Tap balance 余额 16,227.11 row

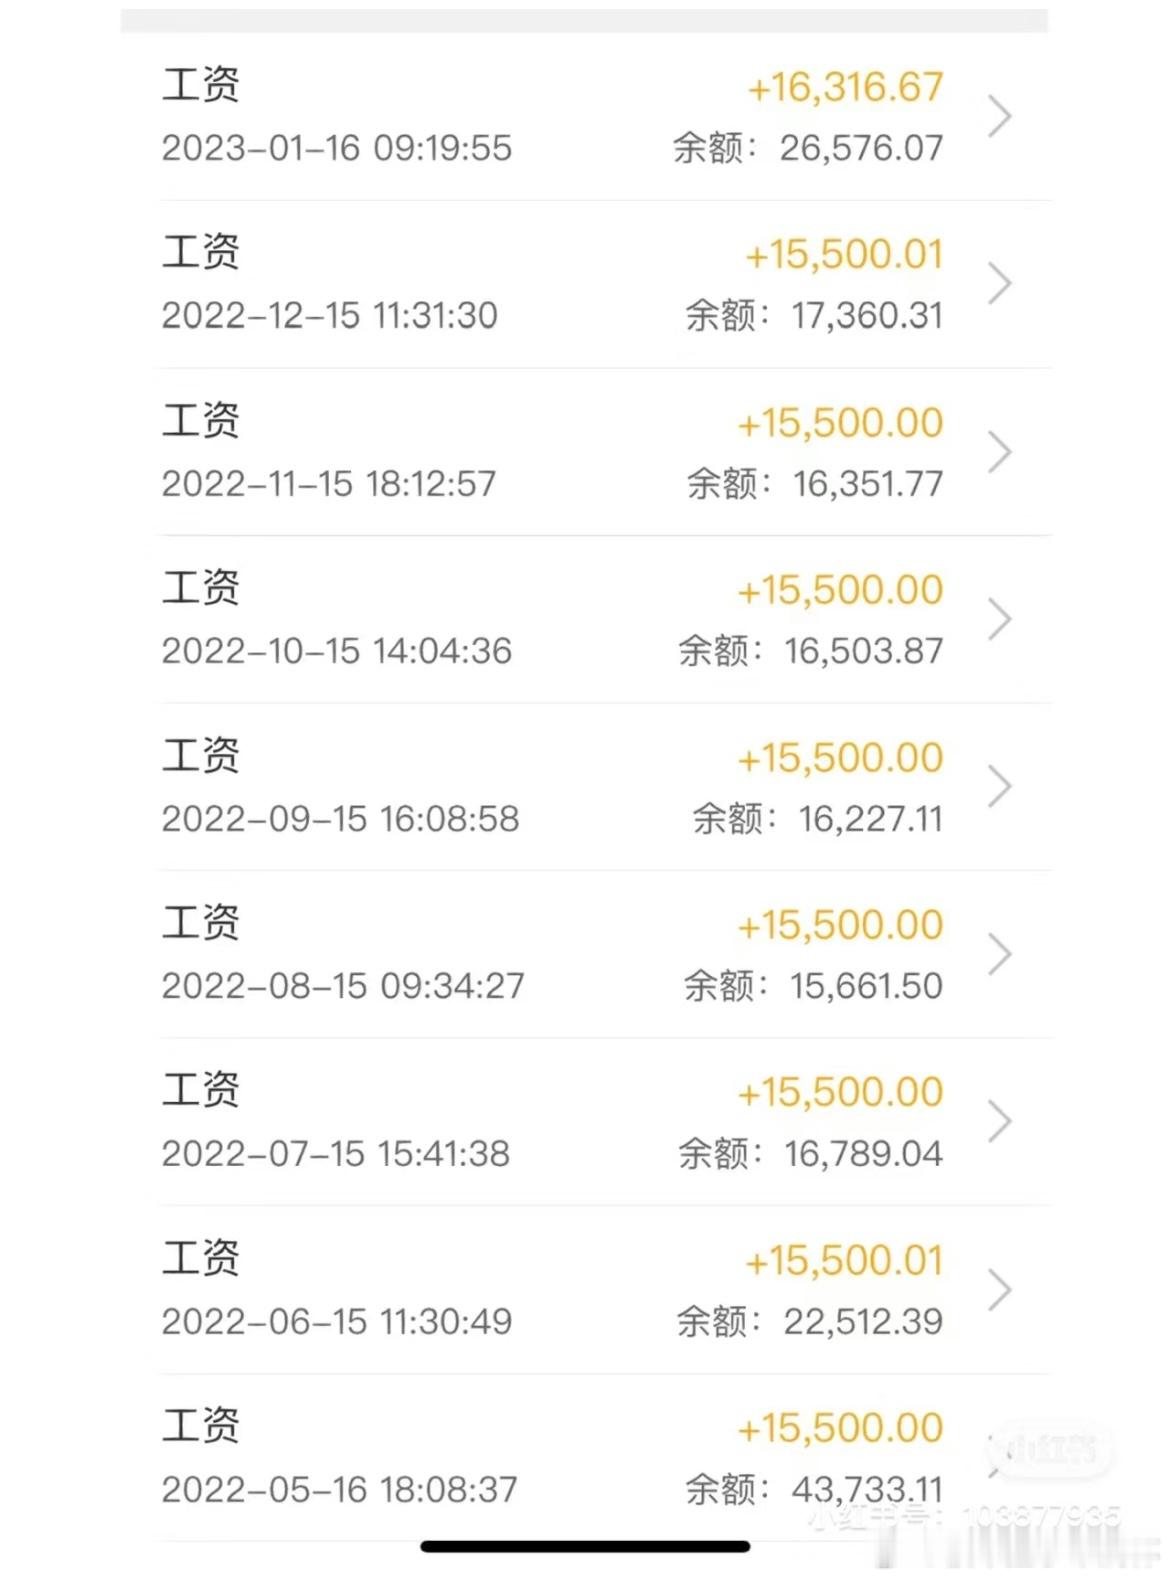(818, 819)
